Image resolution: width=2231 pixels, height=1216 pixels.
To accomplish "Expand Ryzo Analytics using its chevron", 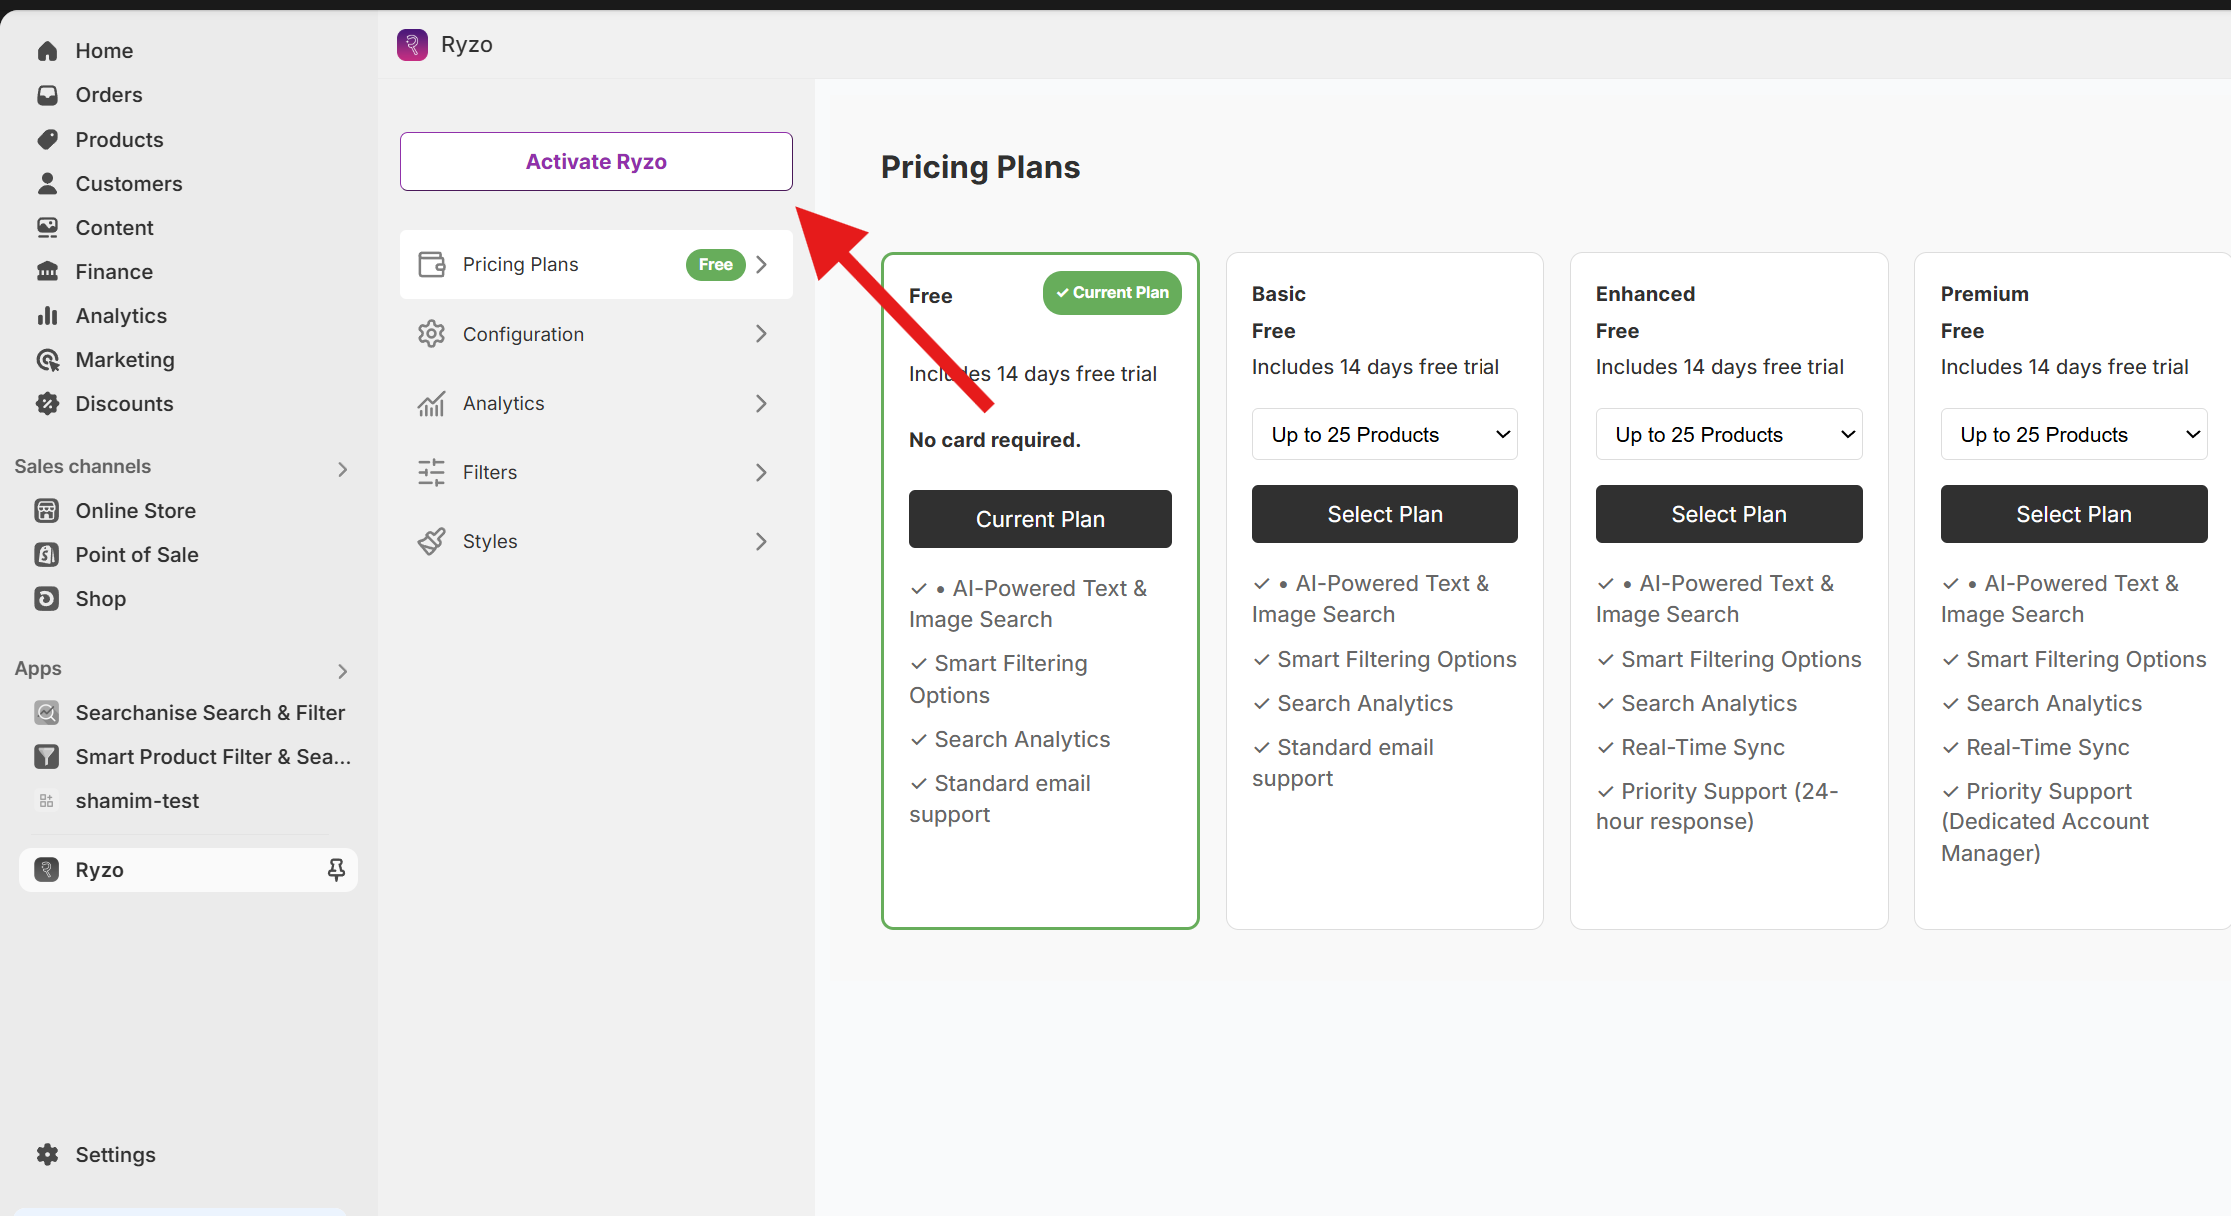I will click(x=762, y=403).
